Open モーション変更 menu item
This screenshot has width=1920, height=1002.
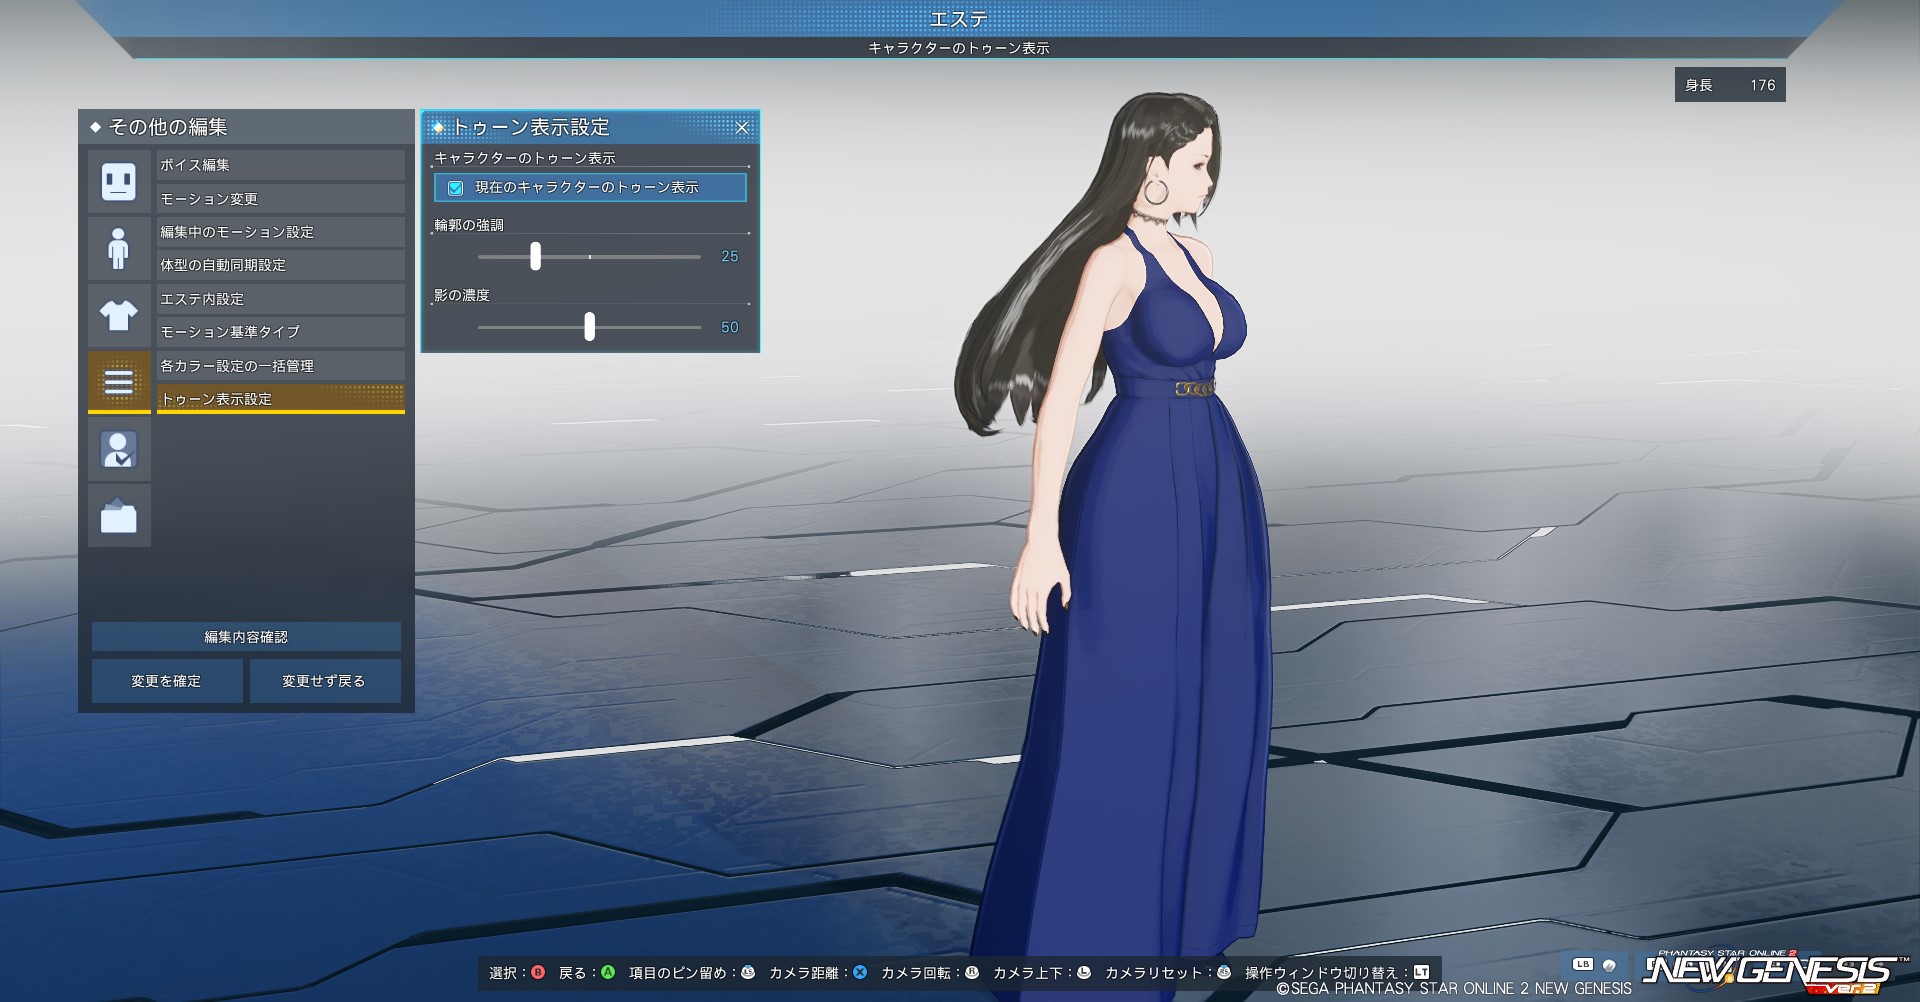click(x=281, y=198)
